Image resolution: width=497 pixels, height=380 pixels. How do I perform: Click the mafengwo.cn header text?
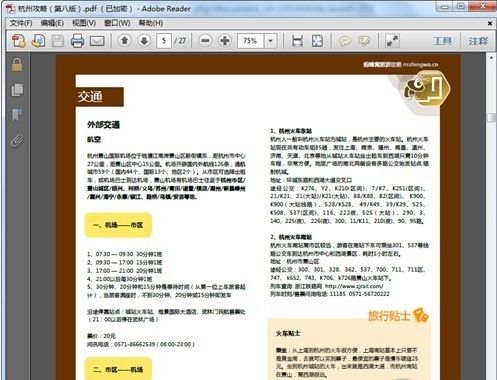point(420,65)
